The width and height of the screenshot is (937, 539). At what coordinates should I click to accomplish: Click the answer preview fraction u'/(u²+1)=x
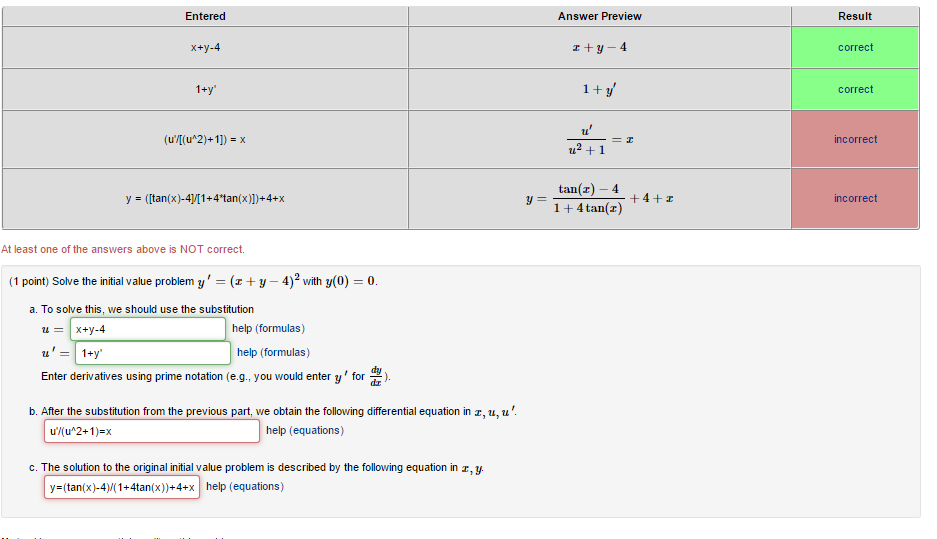pos(600,140)
